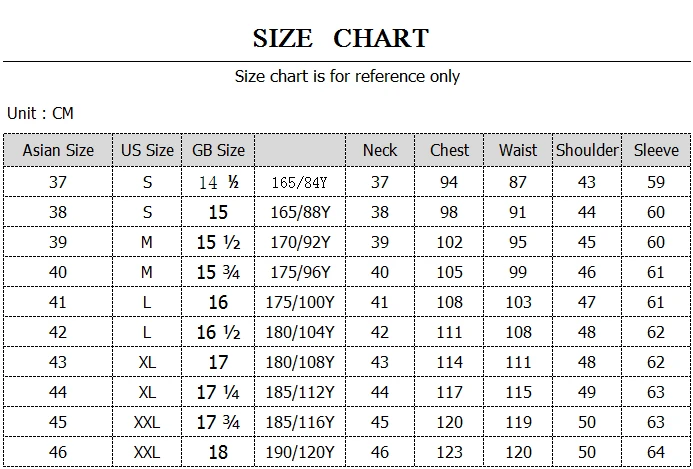This screenshot has width=693, height=469.
Task: Click the 175/100Y cell
Action: (x=300, y=302)
